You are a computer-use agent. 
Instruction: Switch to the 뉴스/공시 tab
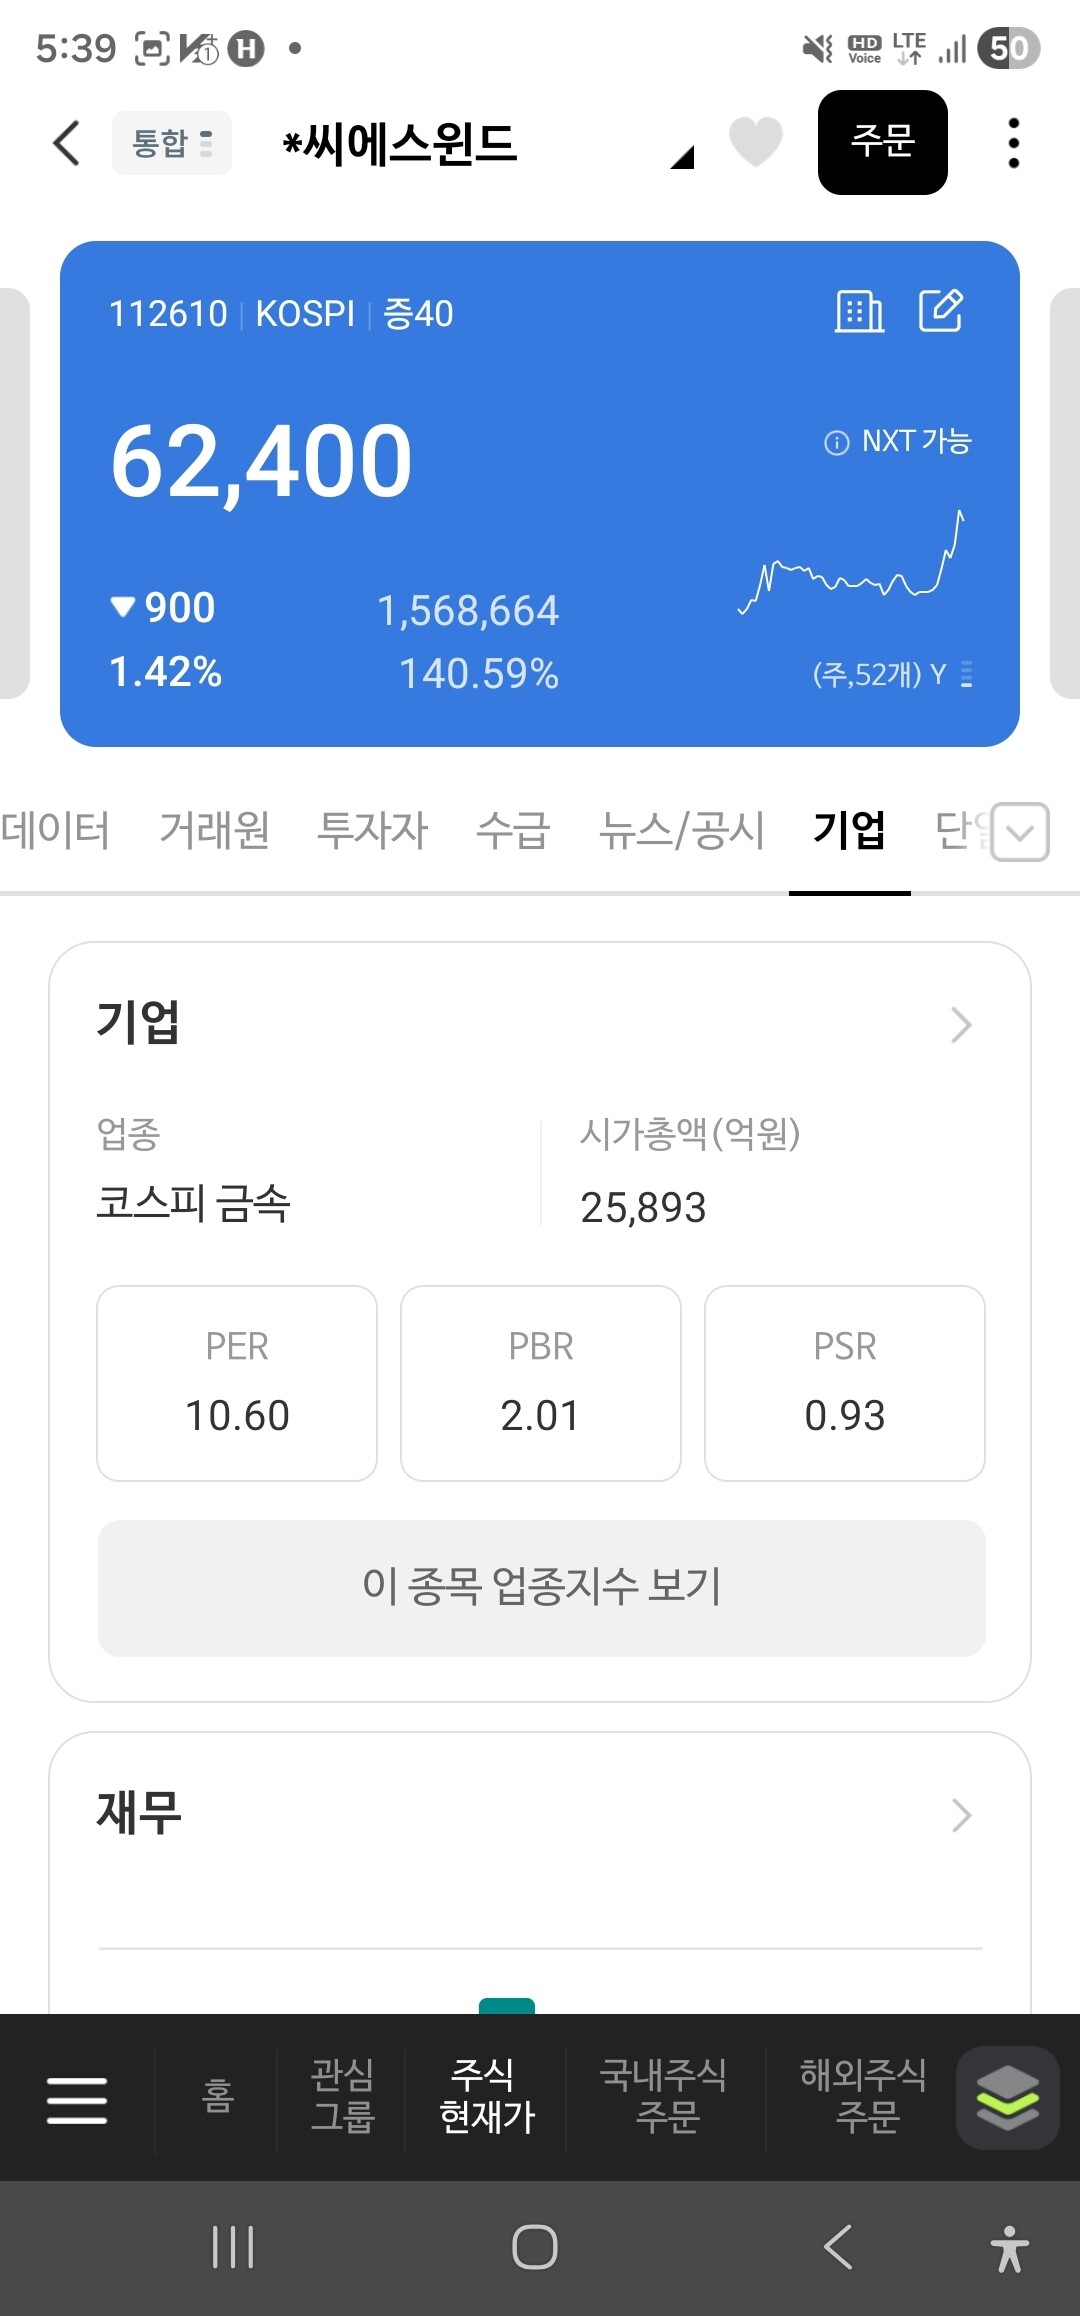(x=681, y=830)
